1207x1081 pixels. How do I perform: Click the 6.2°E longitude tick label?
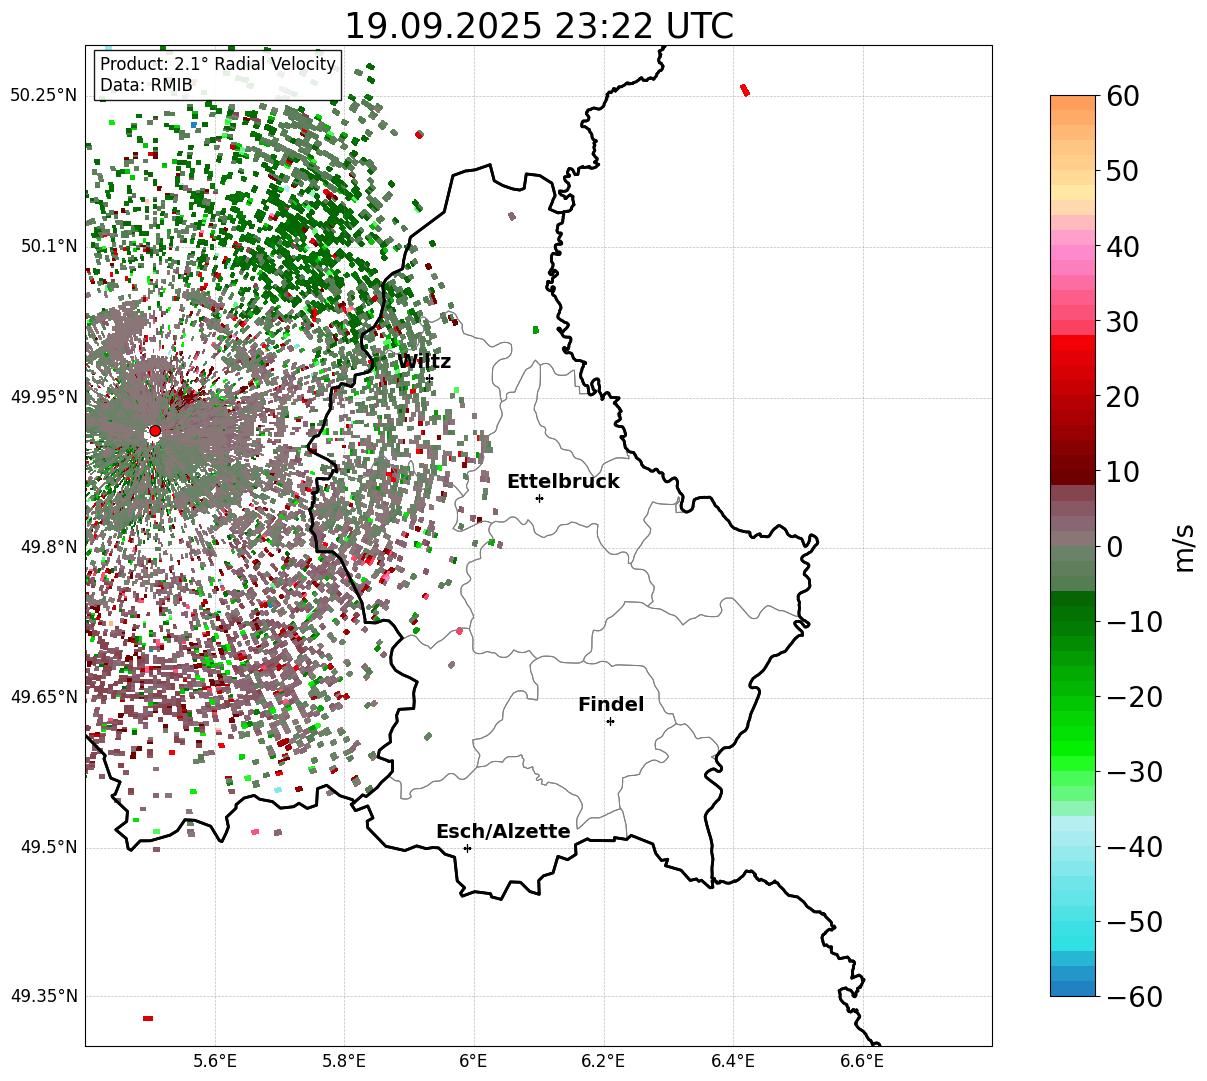[x=603, y=1060]
